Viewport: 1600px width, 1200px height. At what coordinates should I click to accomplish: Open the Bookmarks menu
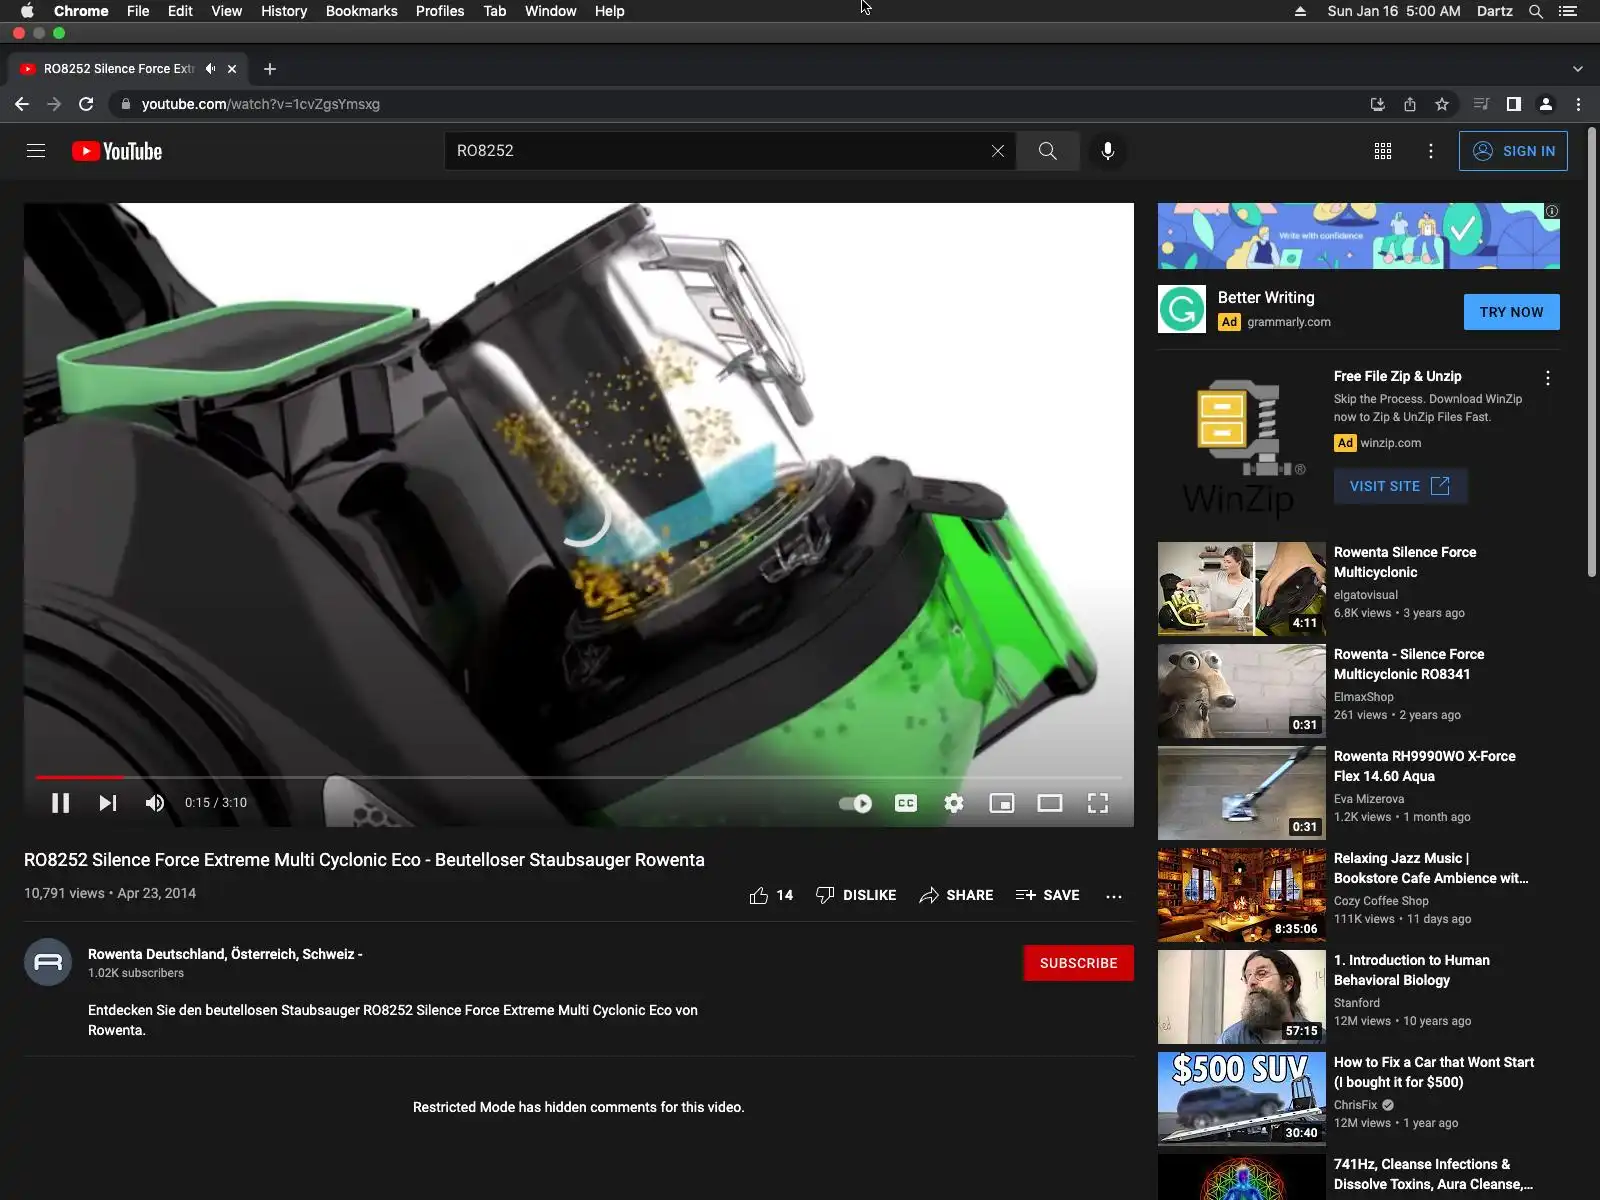coord(362,11)
